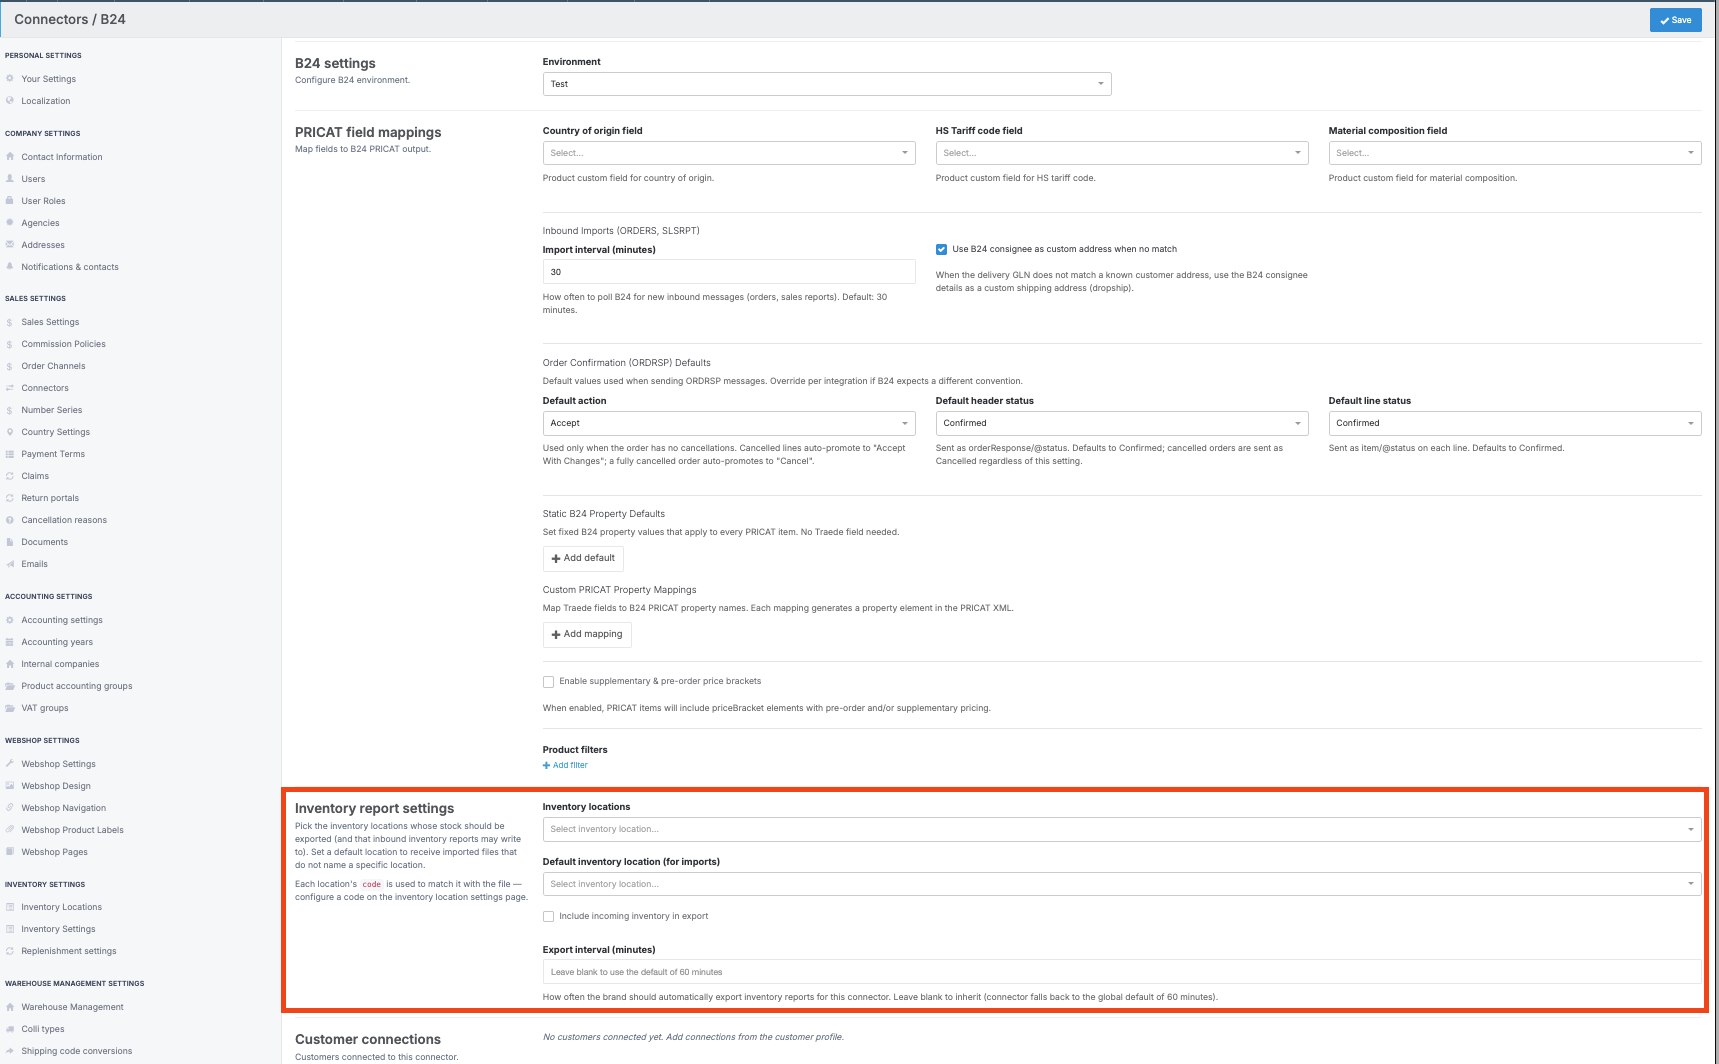Open Replenishment settings in the sidebar
Screen dimensions: 1719x1064
(69, 951)
